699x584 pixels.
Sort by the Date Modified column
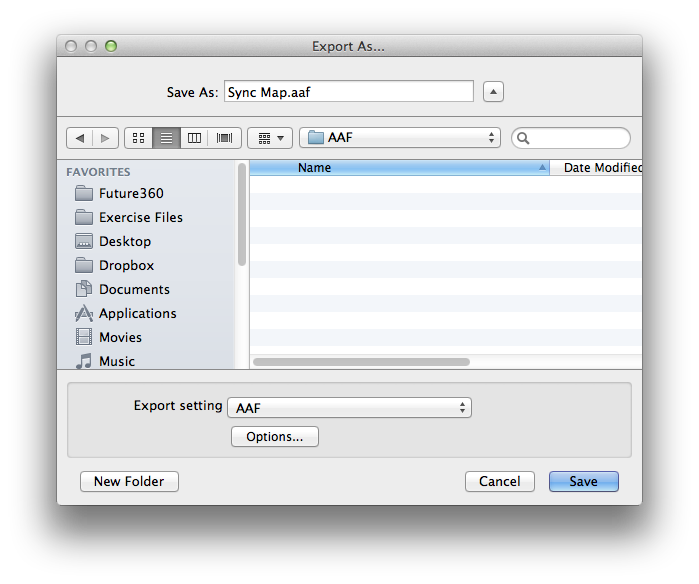coord(596,168)
